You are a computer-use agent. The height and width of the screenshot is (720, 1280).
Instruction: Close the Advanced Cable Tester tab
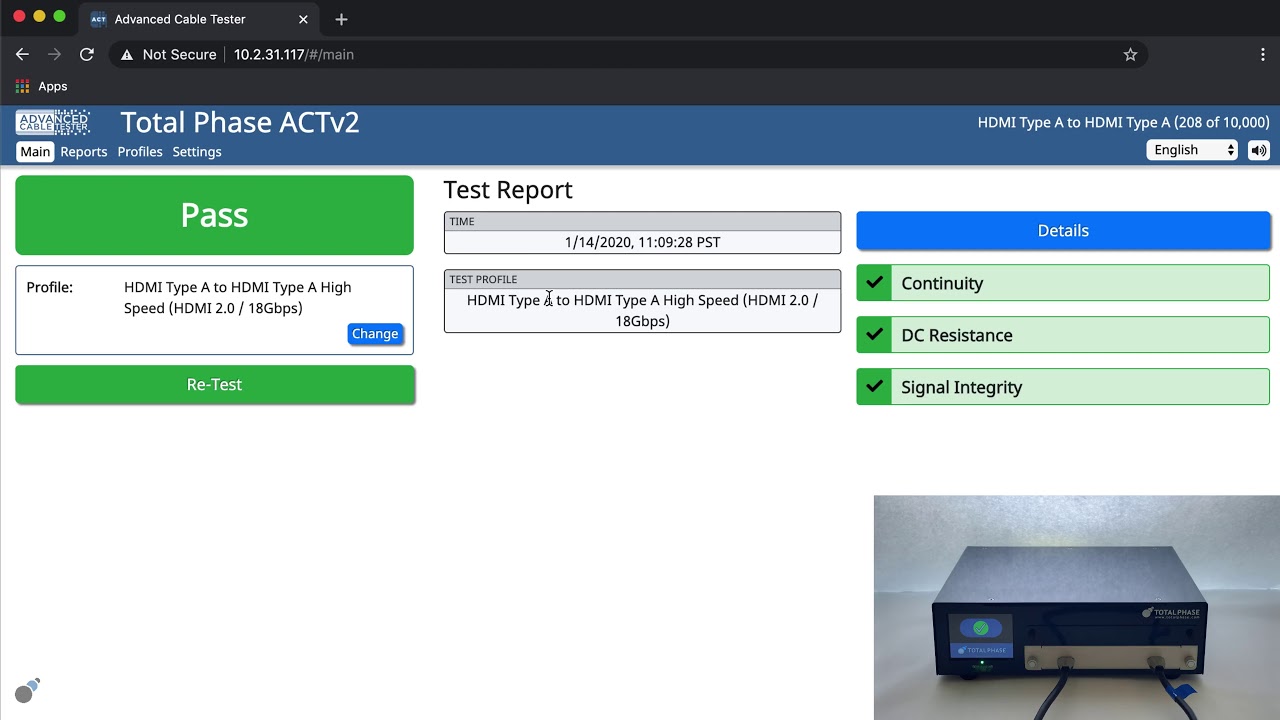303,19
